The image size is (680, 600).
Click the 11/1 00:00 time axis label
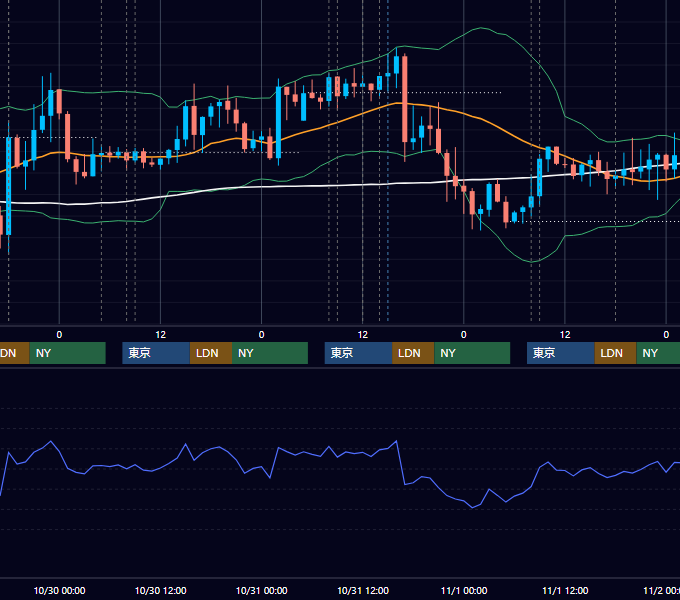464,590
